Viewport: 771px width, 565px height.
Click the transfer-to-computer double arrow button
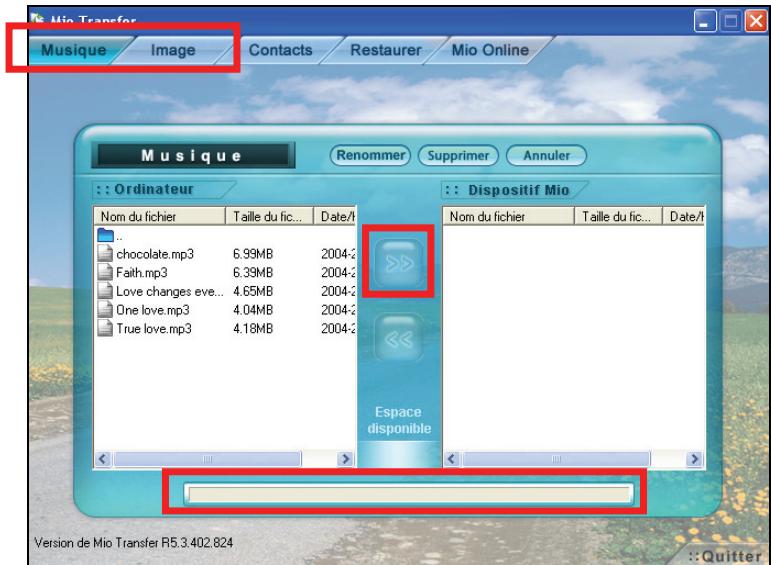399,339
